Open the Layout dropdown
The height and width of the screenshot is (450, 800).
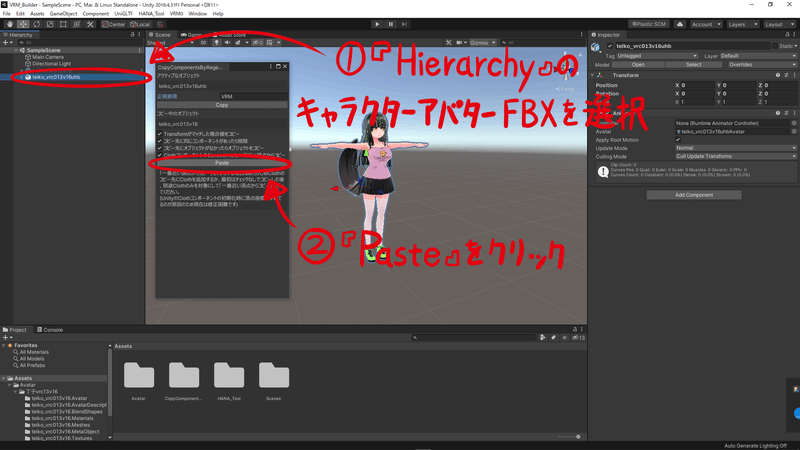[779, 24]
